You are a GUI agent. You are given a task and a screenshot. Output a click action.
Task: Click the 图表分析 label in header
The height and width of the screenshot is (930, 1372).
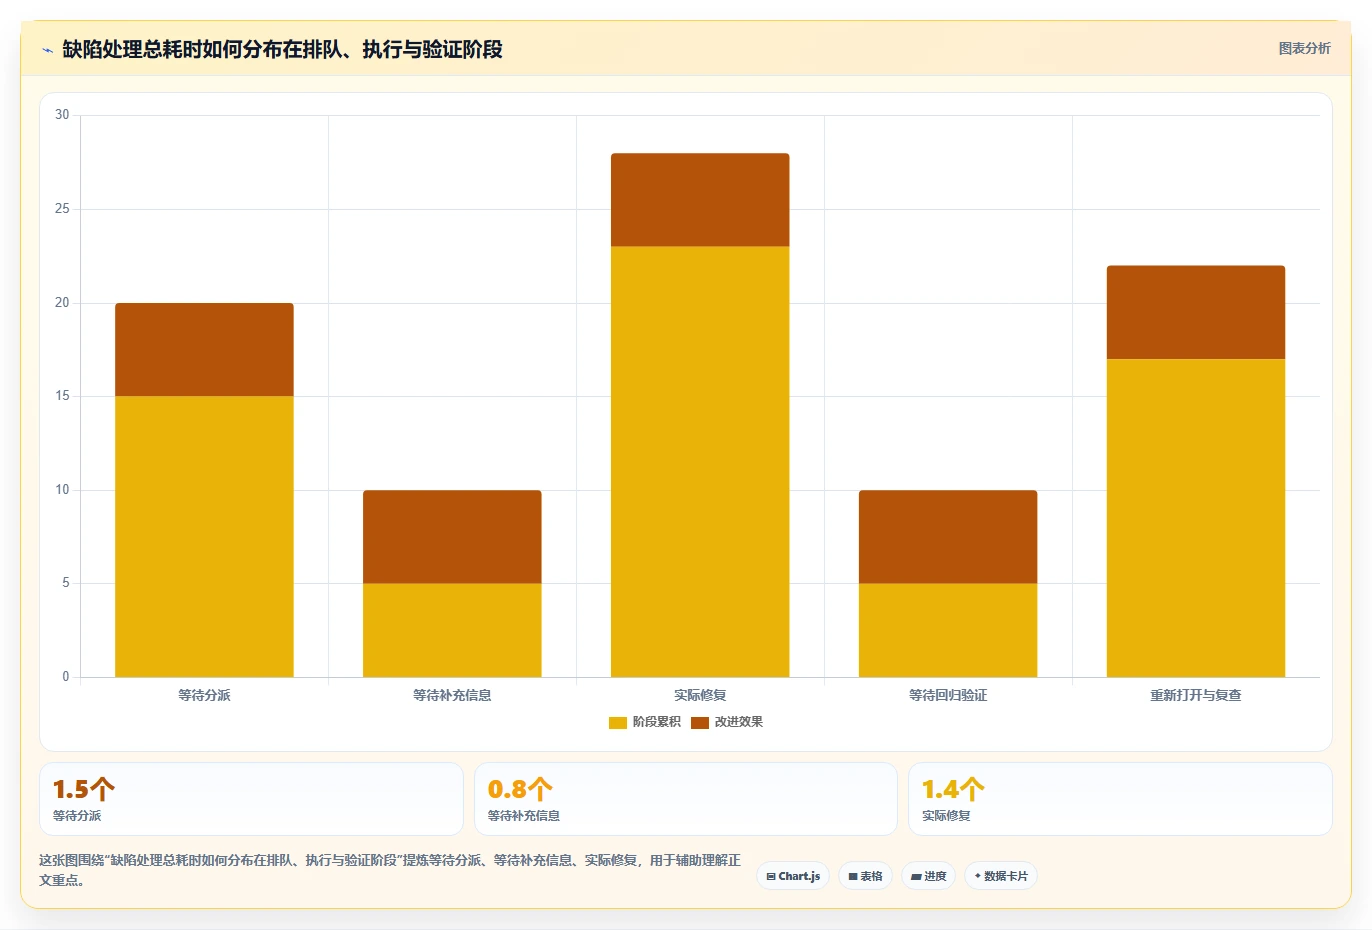(x=1305, y=48)
